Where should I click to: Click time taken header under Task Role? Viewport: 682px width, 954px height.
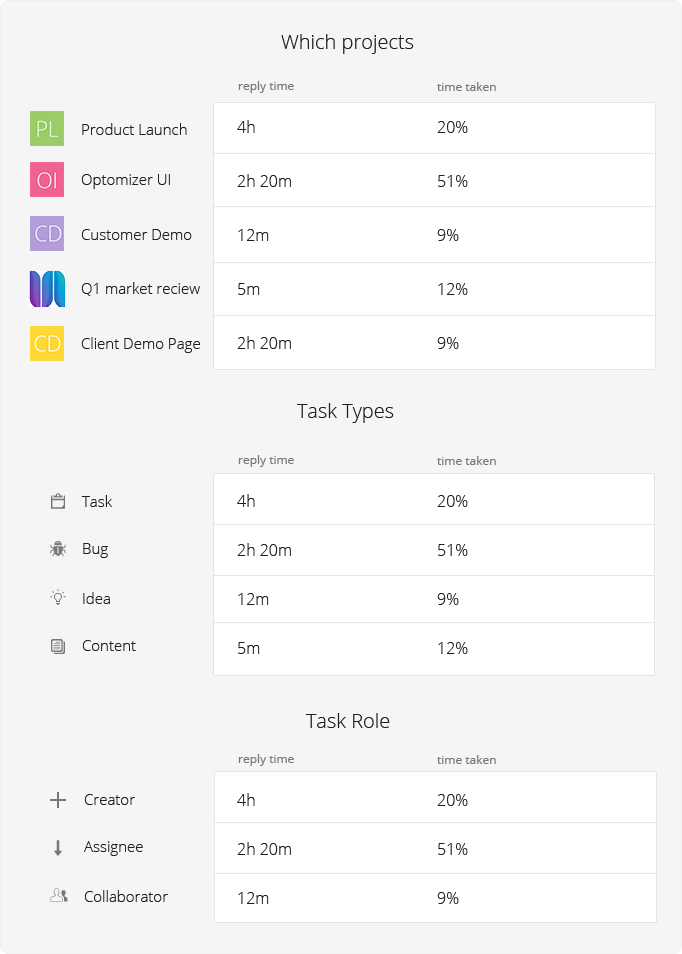[x=467, y=760]
